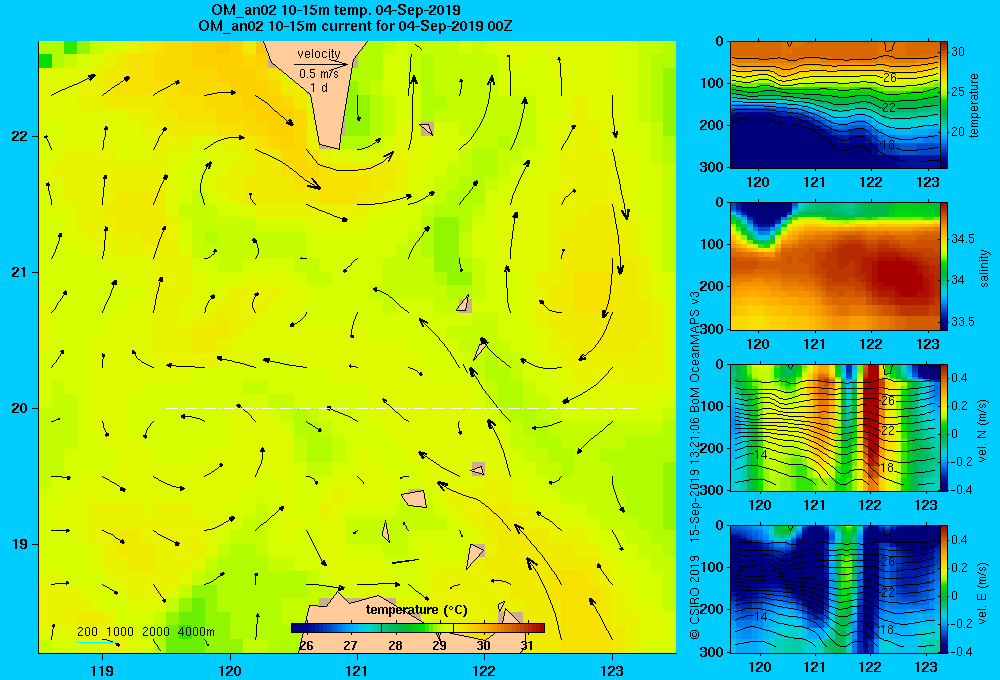Click the '200' bathymetry depth label
1000x680 pixels.
click(x=87, y=632)
